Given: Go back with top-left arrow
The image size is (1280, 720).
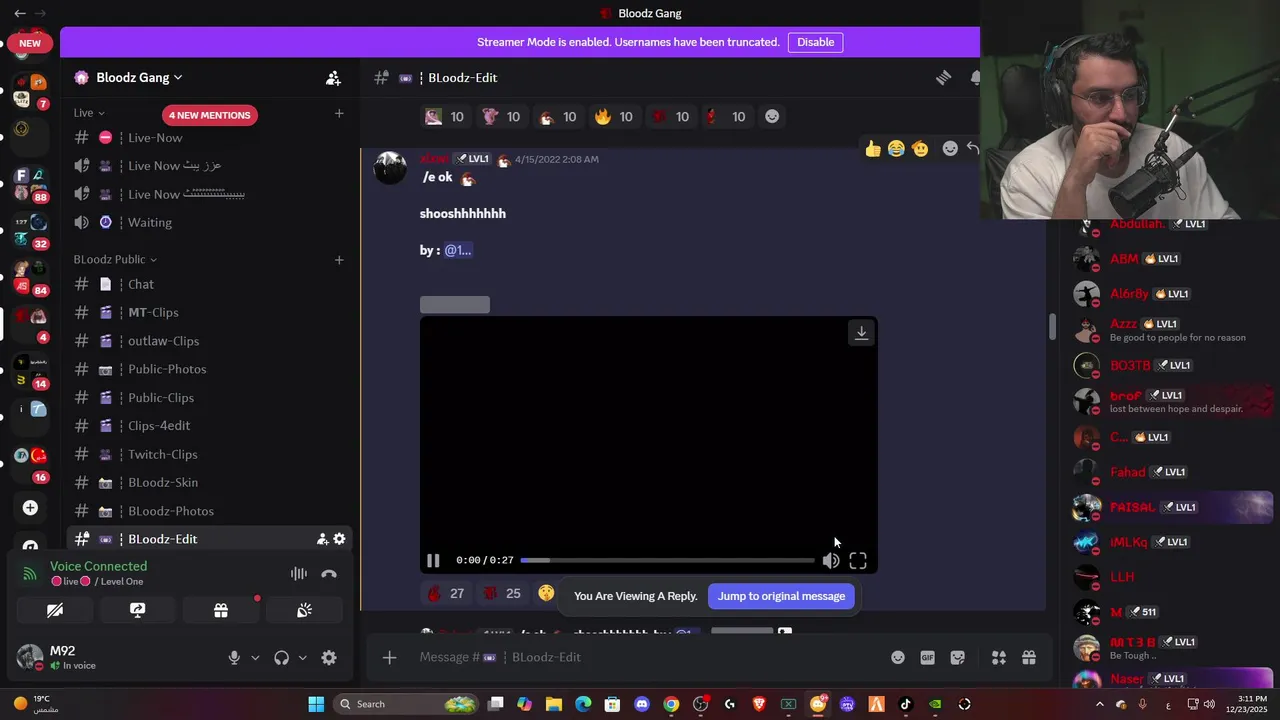Looking at the screenshot, I should point(20,13).
